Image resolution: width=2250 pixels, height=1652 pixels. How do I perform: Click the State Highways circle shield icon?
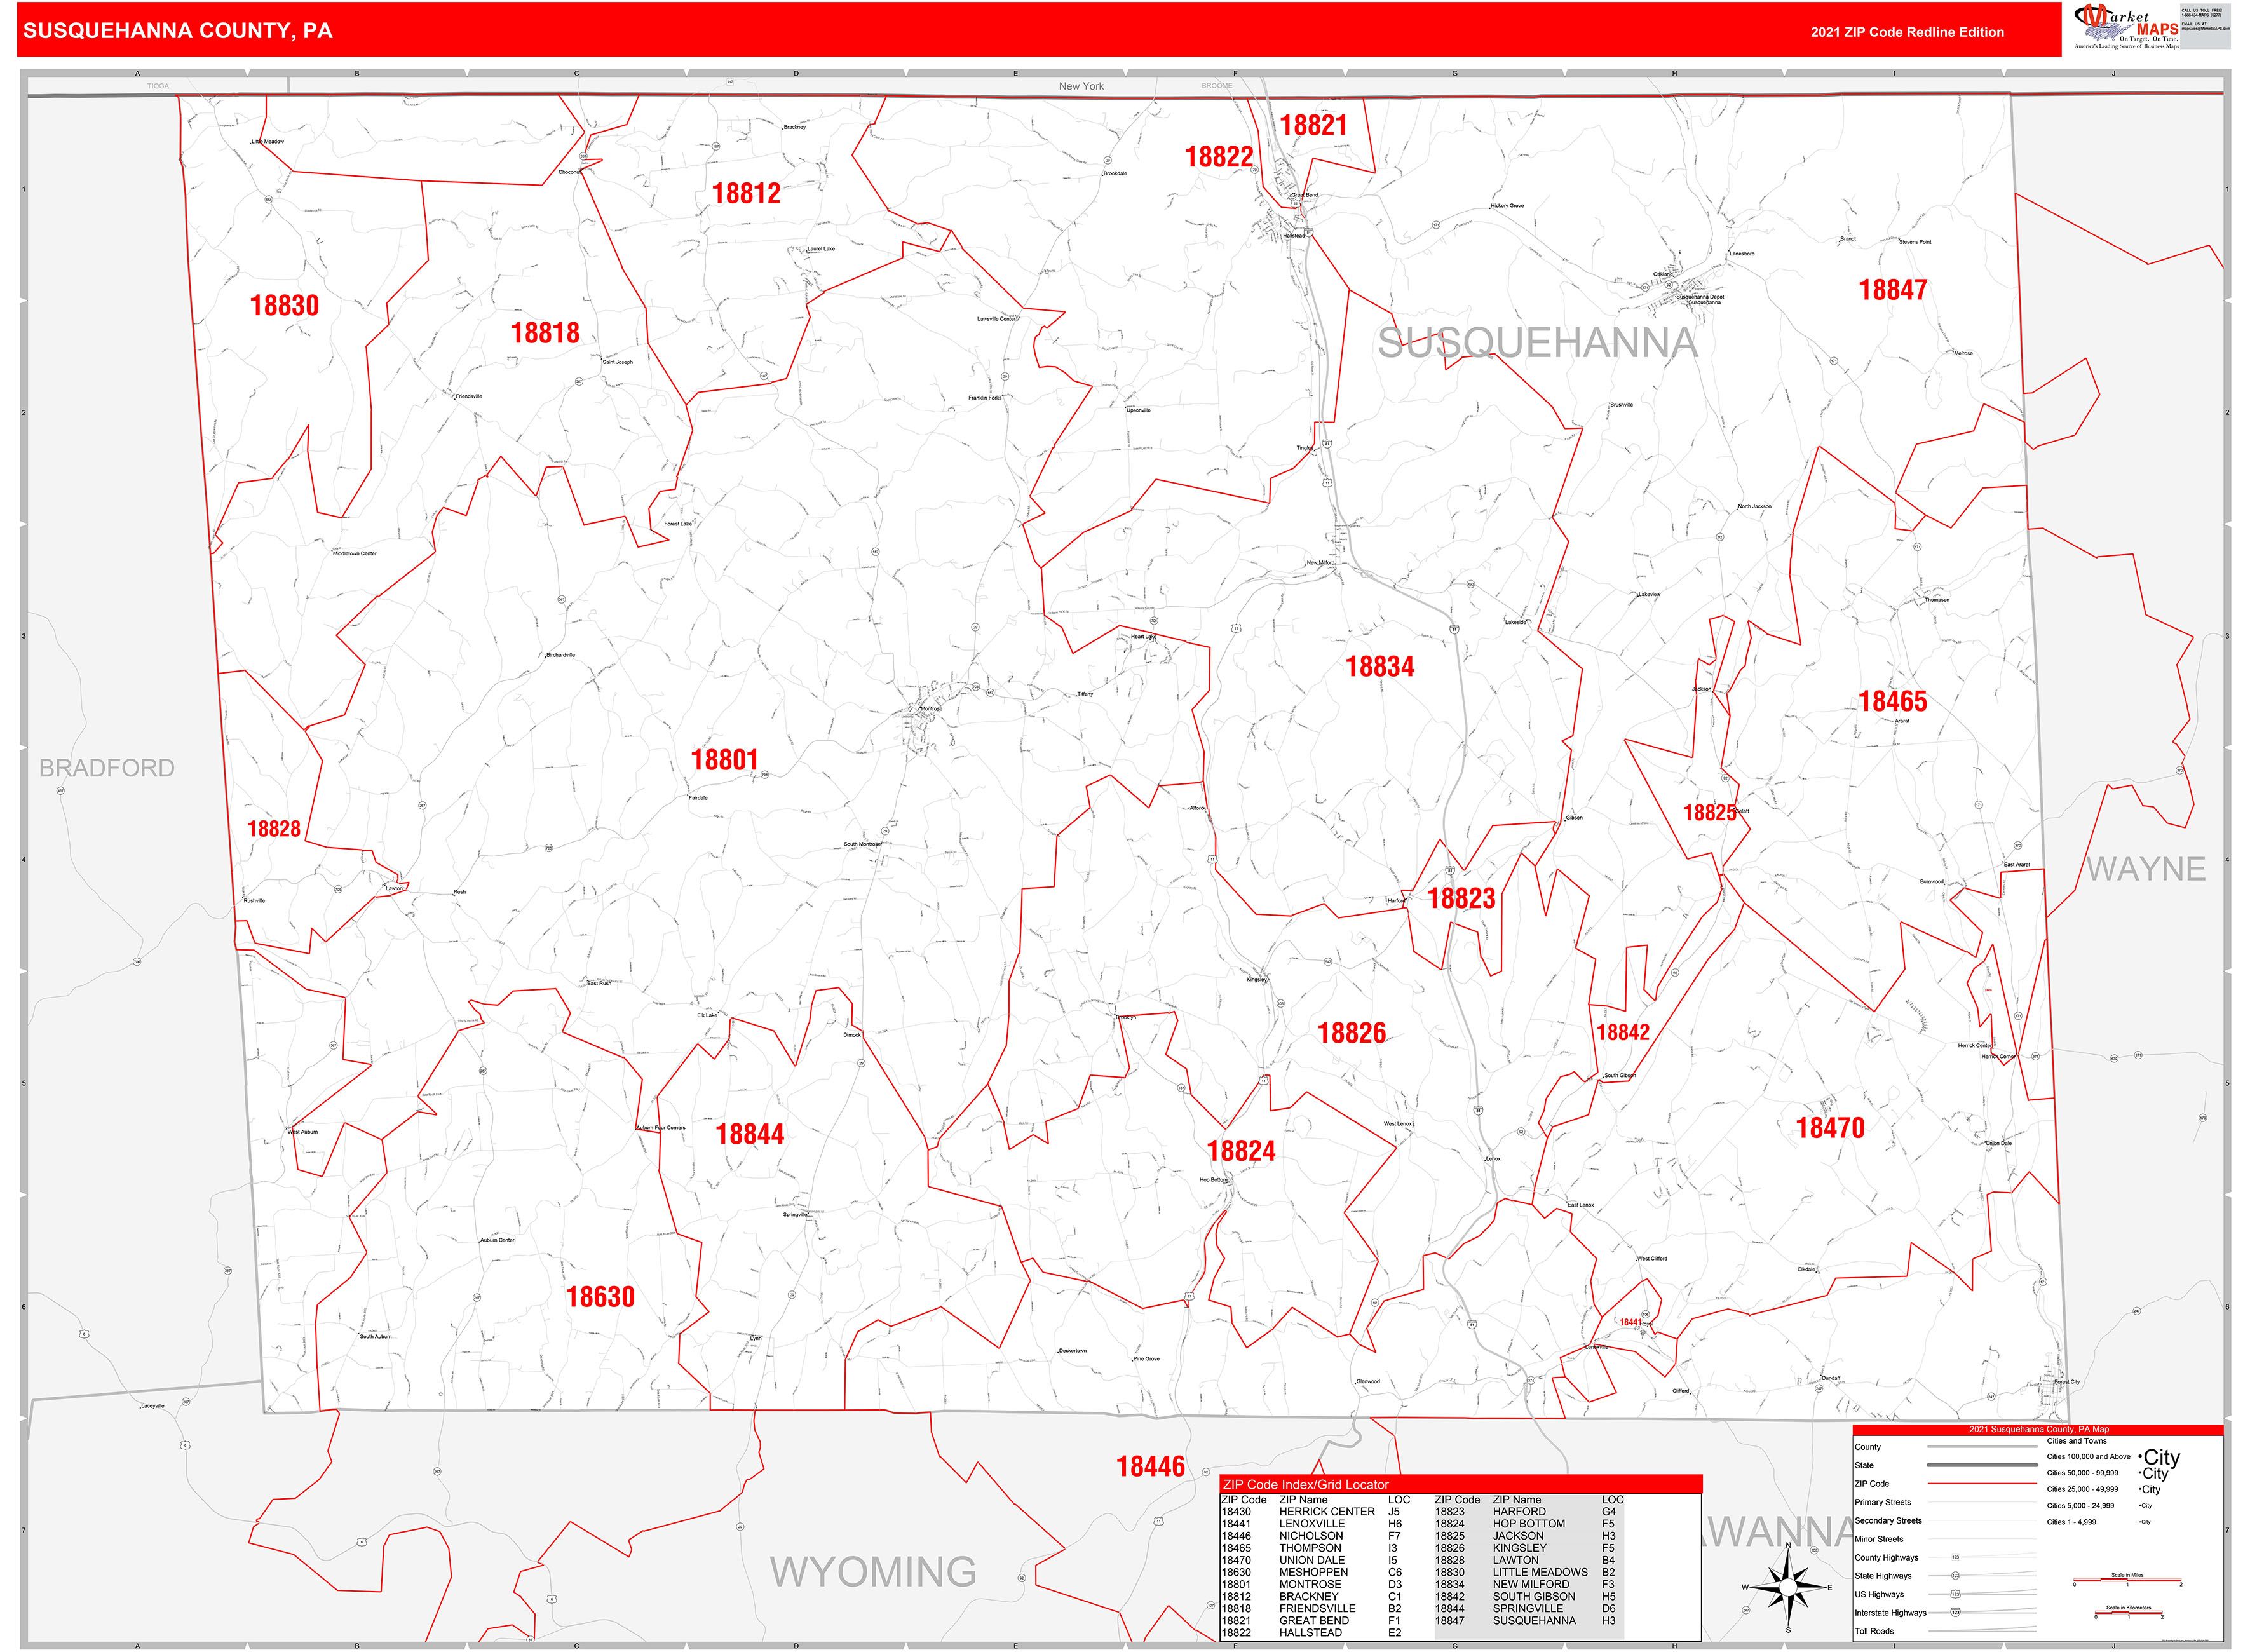coord(1956,1575)
